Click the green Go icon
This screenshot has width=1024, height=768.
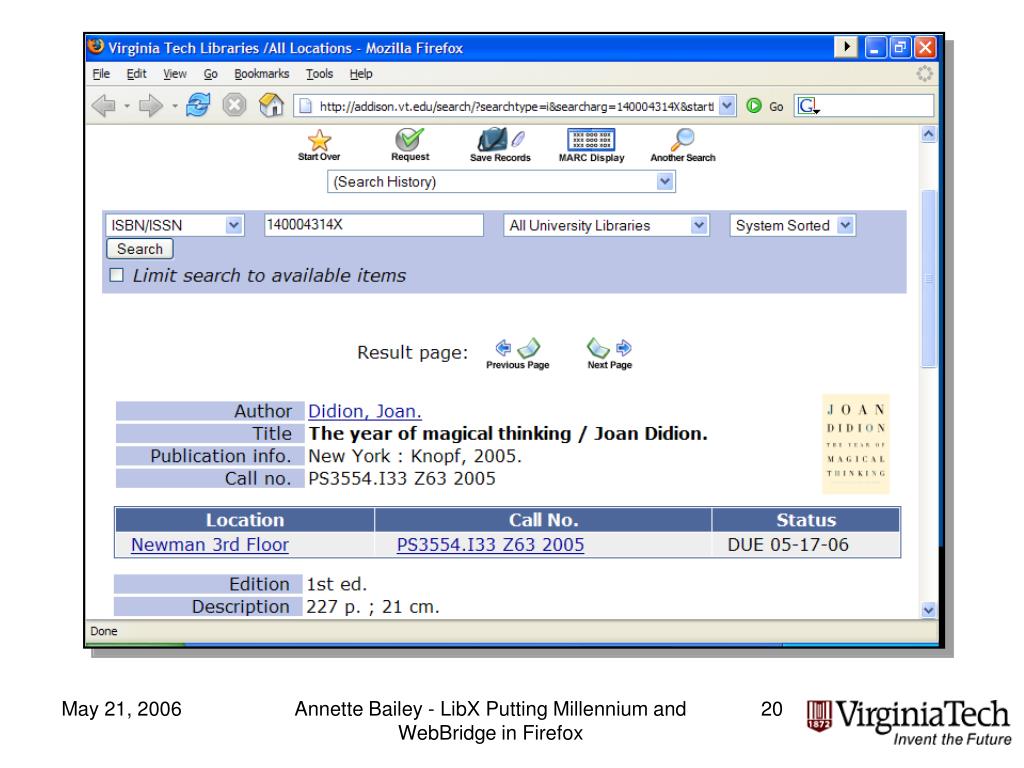[x=754, y=106]
